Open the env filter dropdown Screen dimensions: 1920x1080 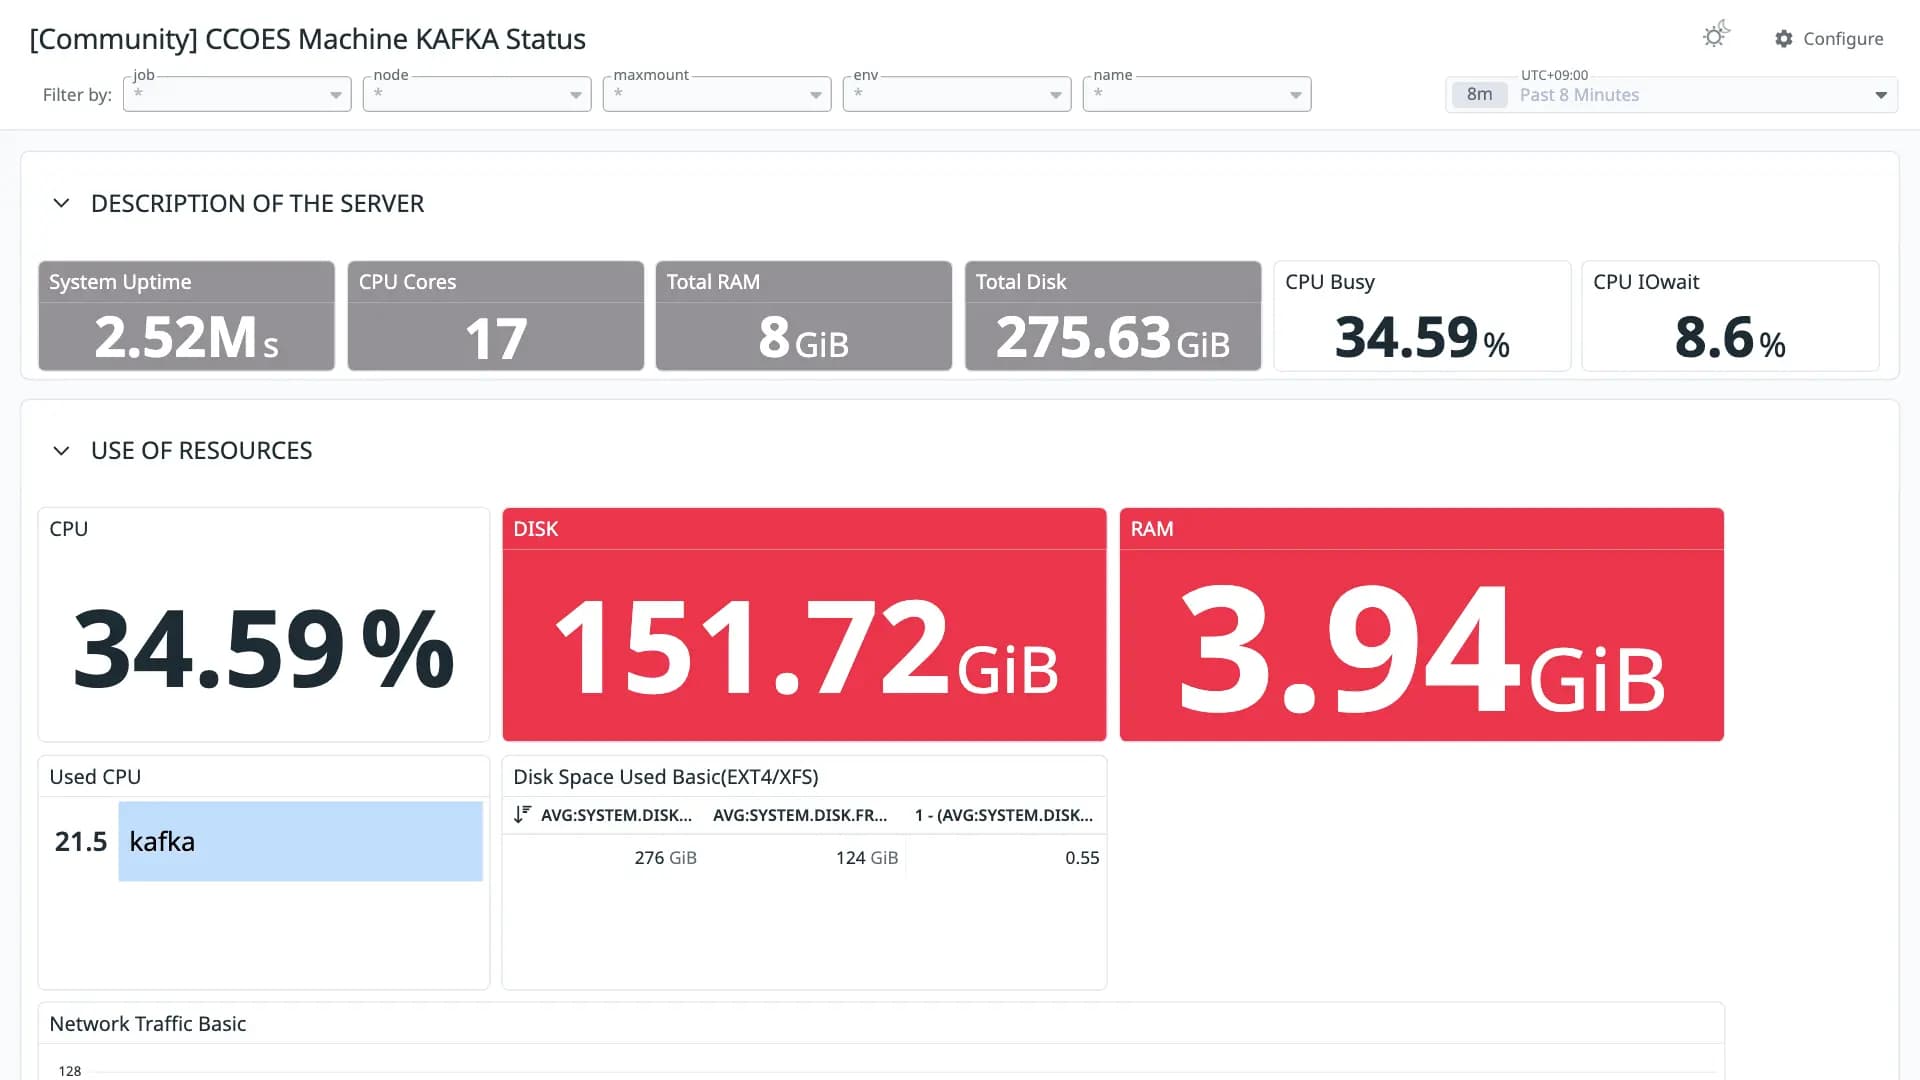[x=957, y=94]
